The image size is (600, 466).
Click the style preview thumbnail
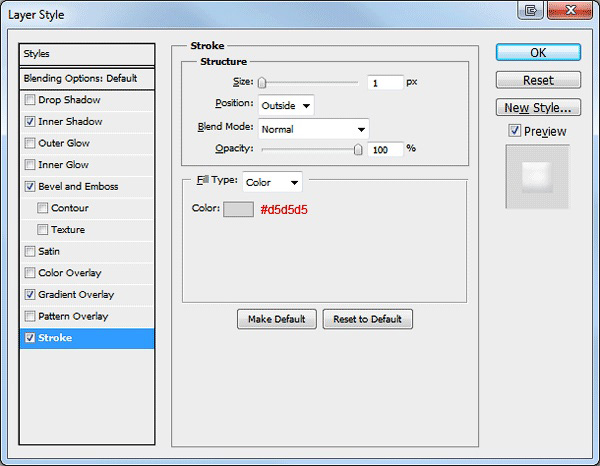point(537,176)
